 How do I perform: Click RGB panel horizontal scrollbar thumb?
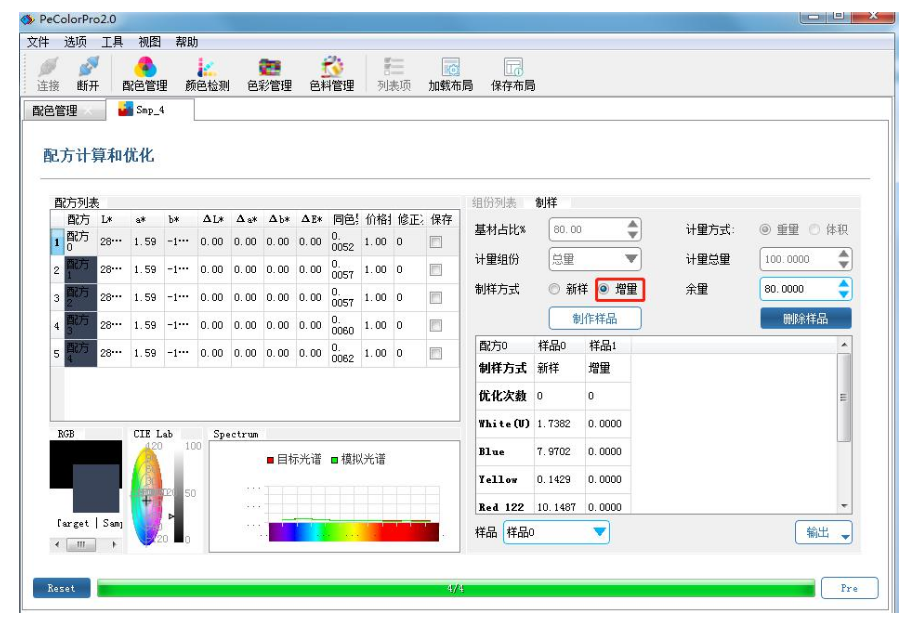click(x=81, y=544)
